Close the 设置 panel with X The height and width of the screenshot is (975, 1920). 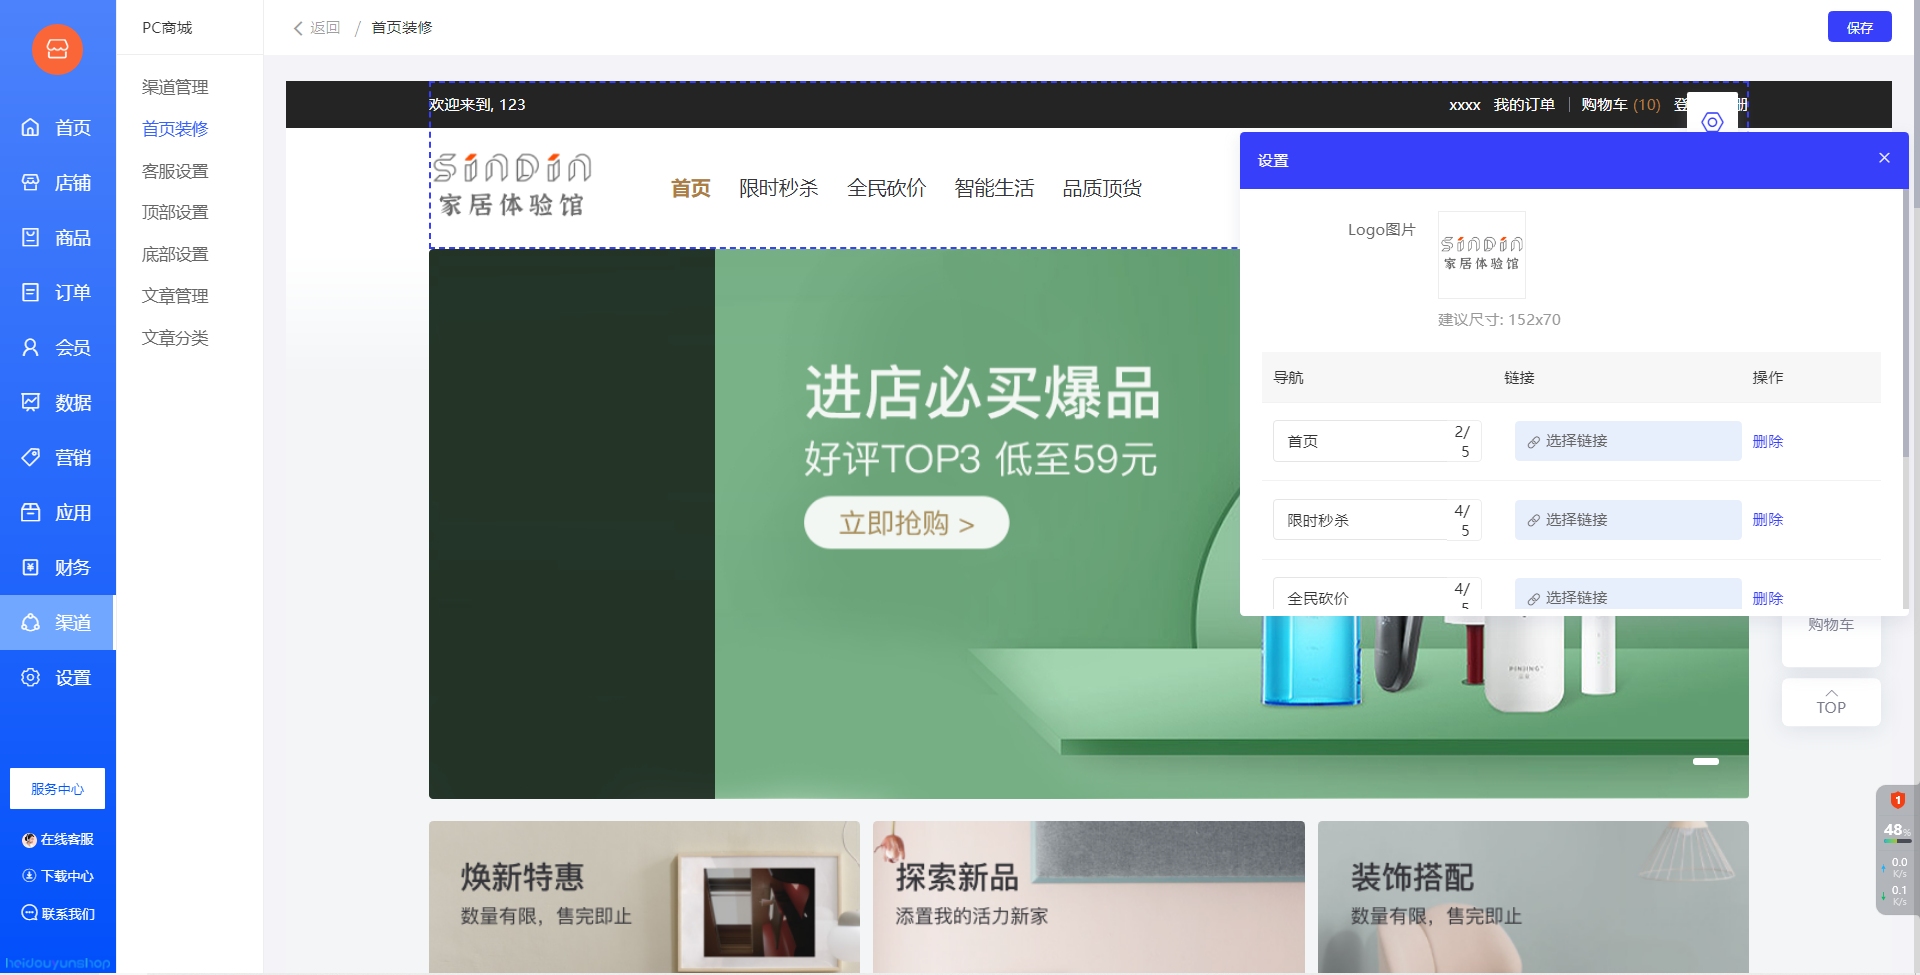1884,158
